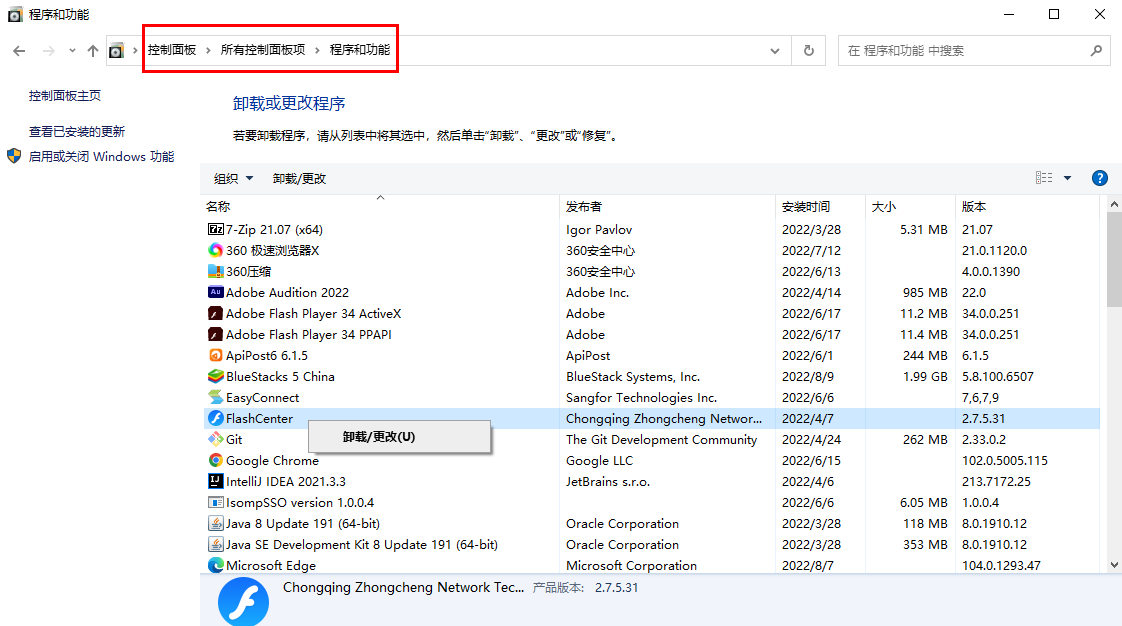Screen dimensions: 1122x626
Task: Expand chevron after 控制面板 breadcrumb
Action: point(208,50)
